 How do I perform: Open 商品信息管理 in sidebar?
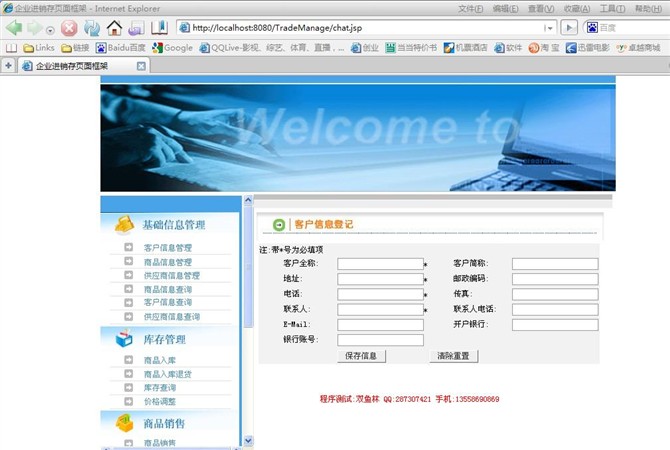pyautogui.click(x=168, y=262)
